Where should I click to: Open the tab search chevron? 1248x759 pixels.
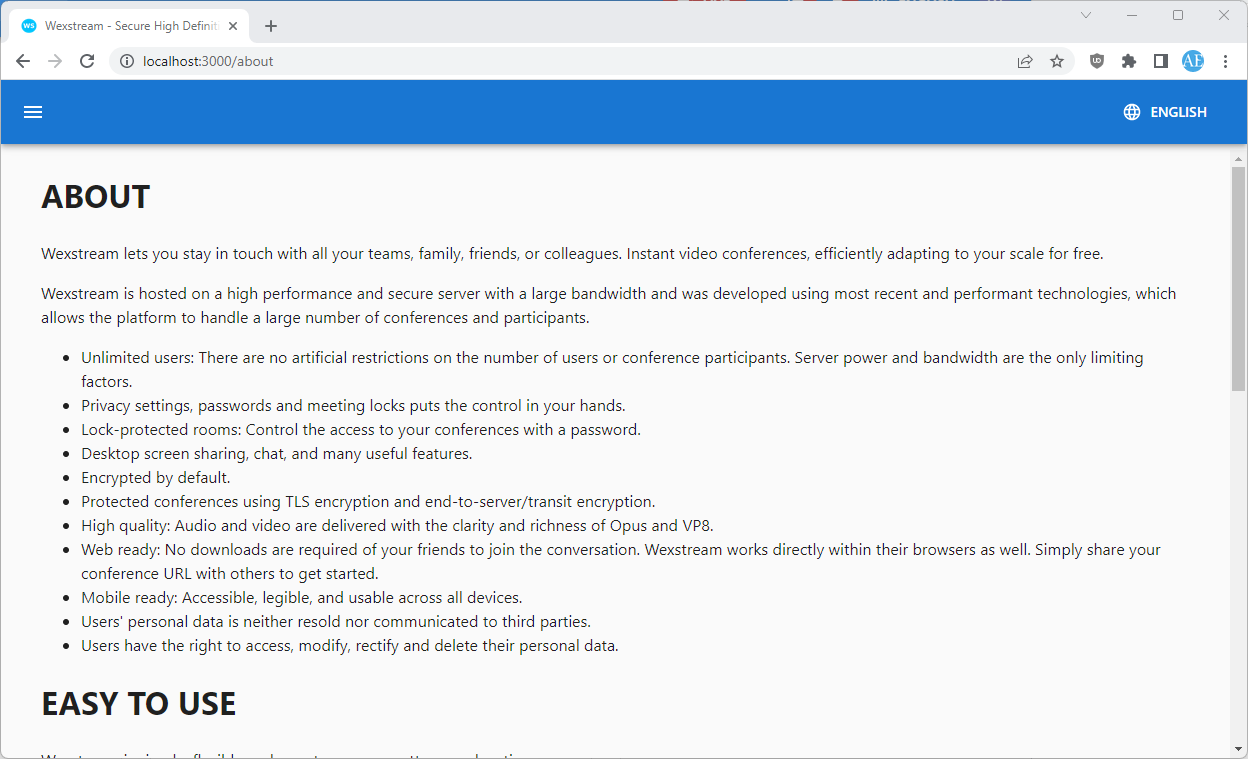tap(1086, 15)
